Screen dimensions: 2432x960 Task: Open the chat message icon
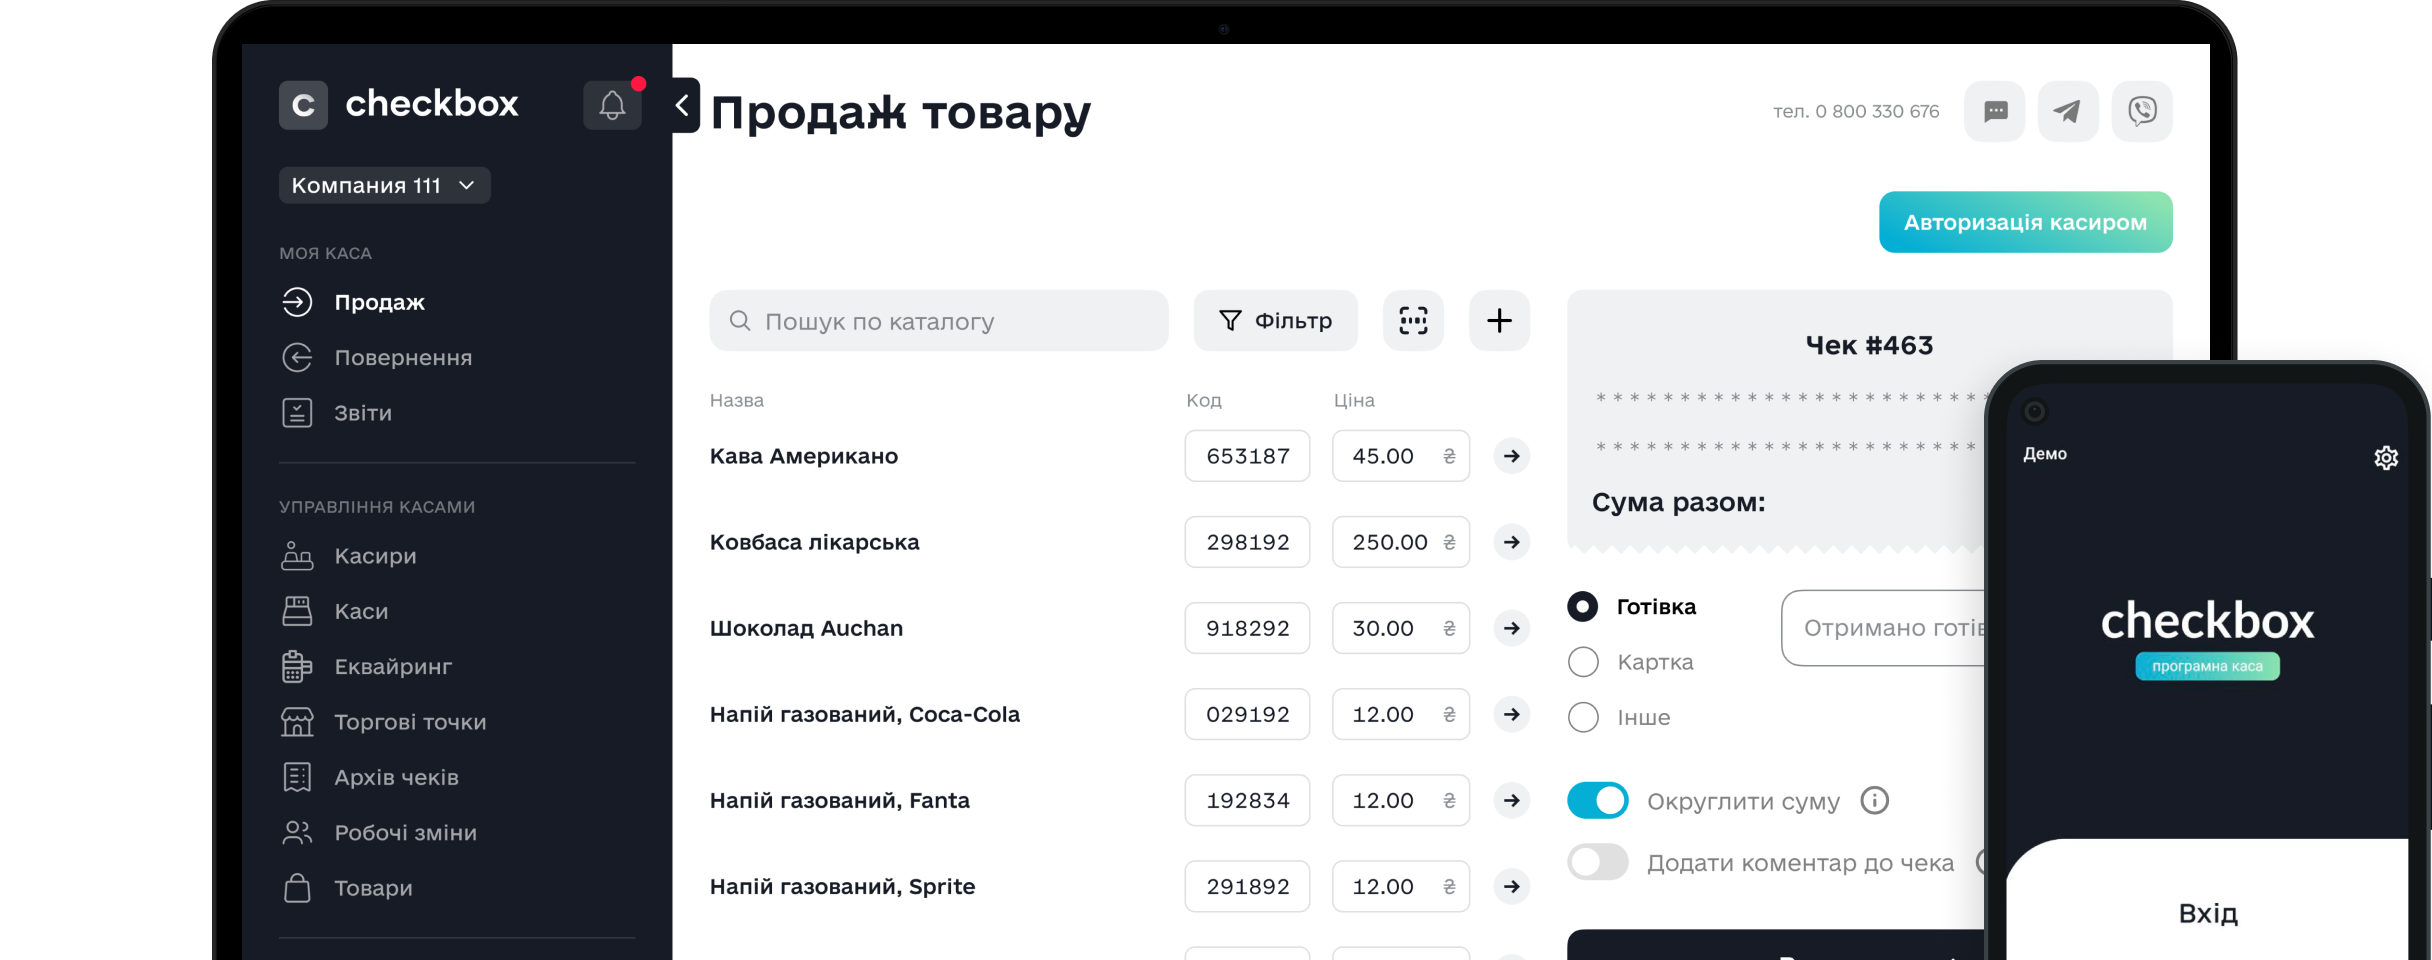click(1994, 111)
